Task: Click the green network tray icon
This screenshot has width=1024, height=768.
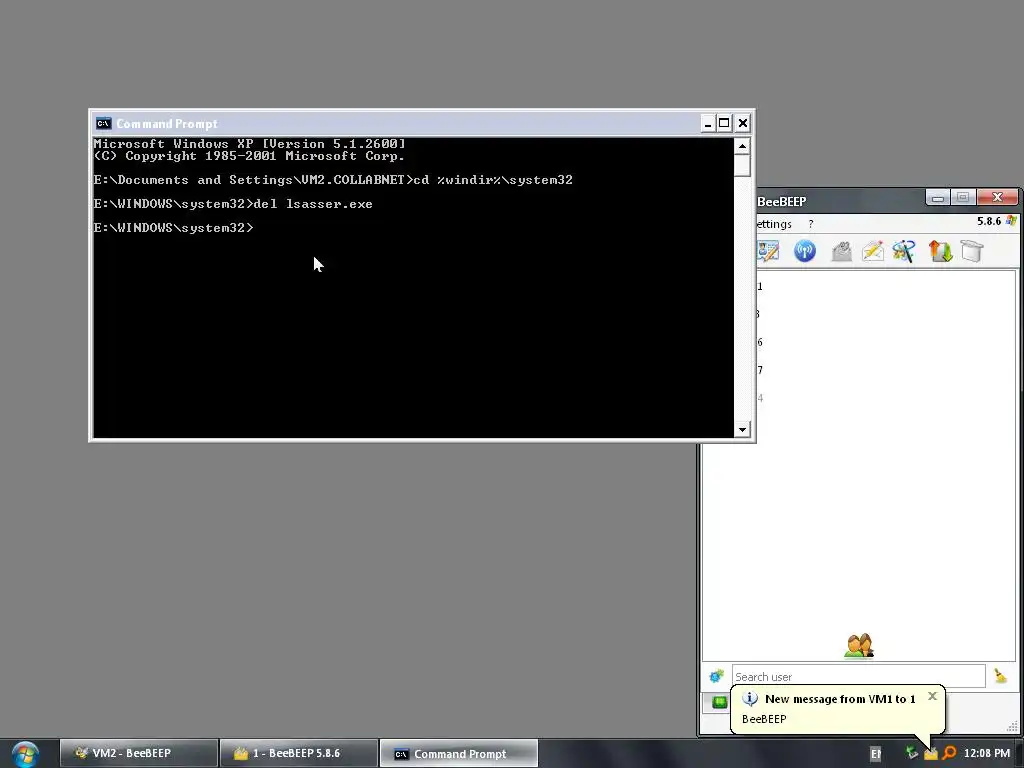Action: pyautogui.click(x=912, y=754)
